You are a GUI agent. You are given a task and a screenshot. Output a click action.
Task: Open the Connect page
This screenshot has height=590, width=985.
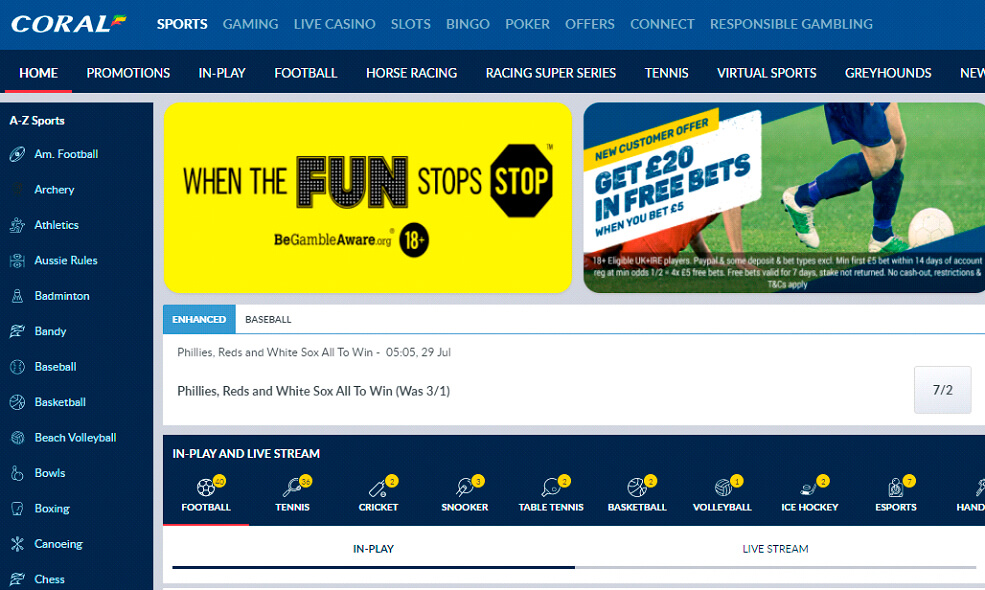tap(662, 24)
